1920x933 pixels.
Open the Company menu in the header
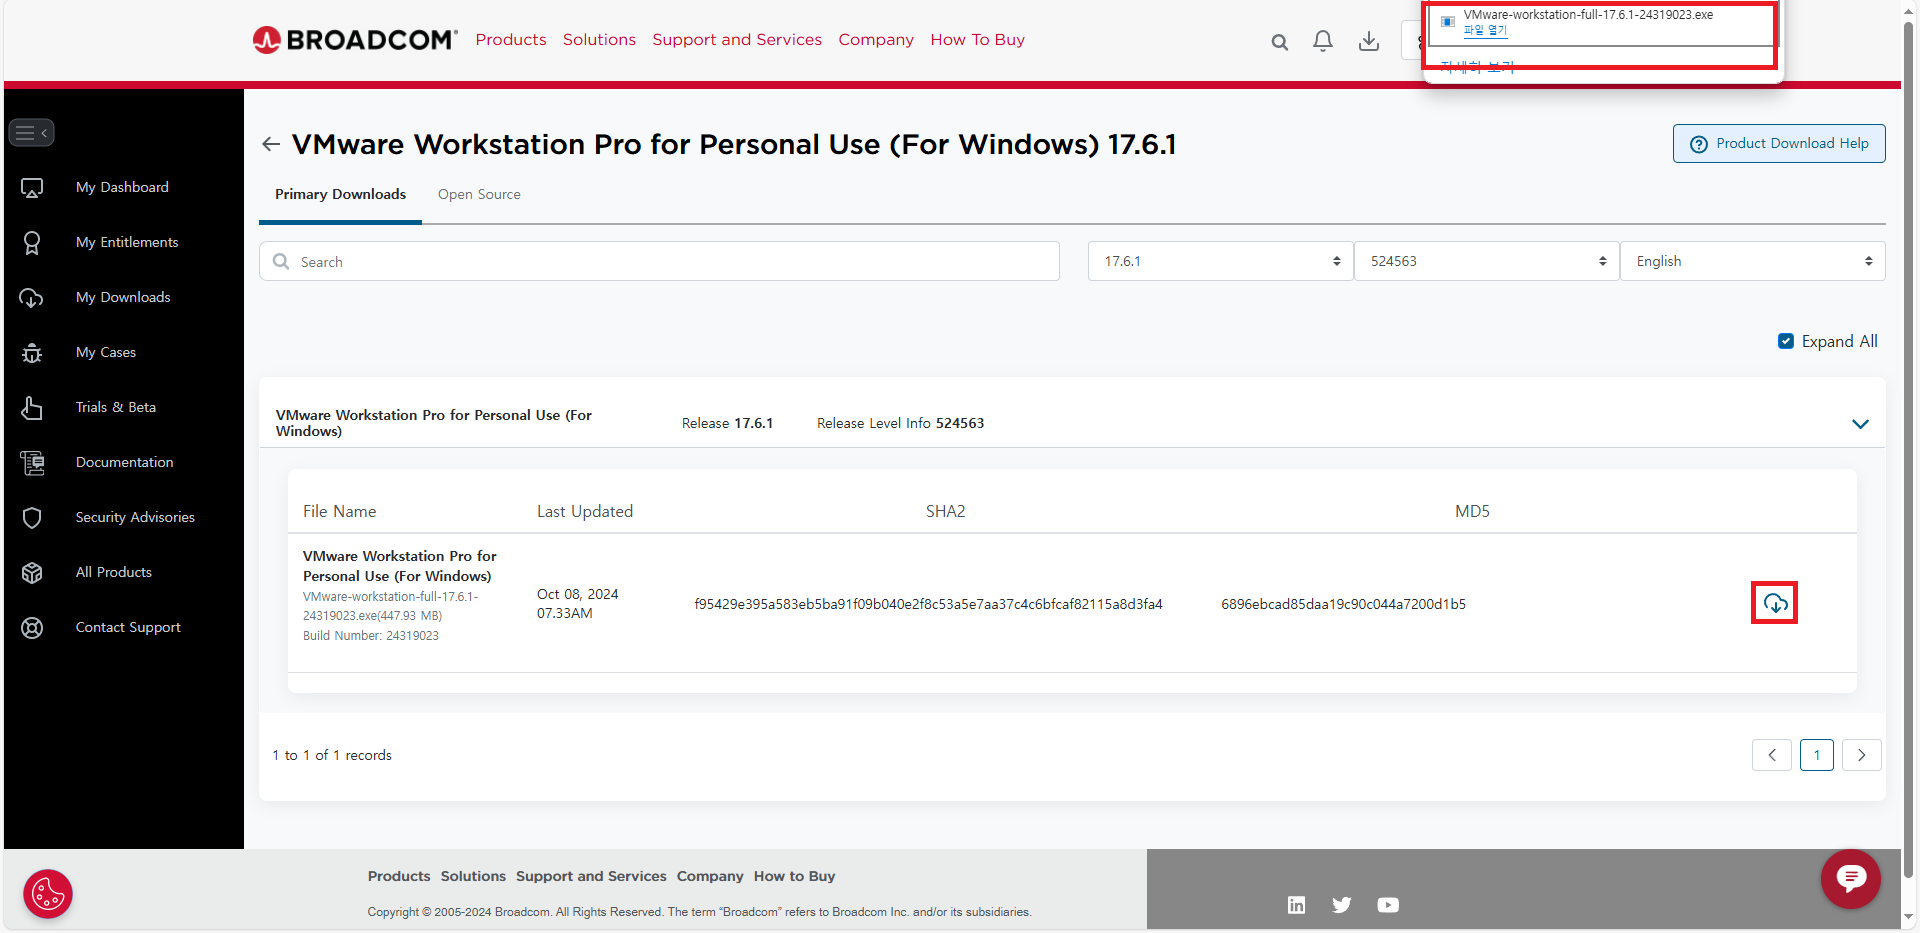(876, 40)
